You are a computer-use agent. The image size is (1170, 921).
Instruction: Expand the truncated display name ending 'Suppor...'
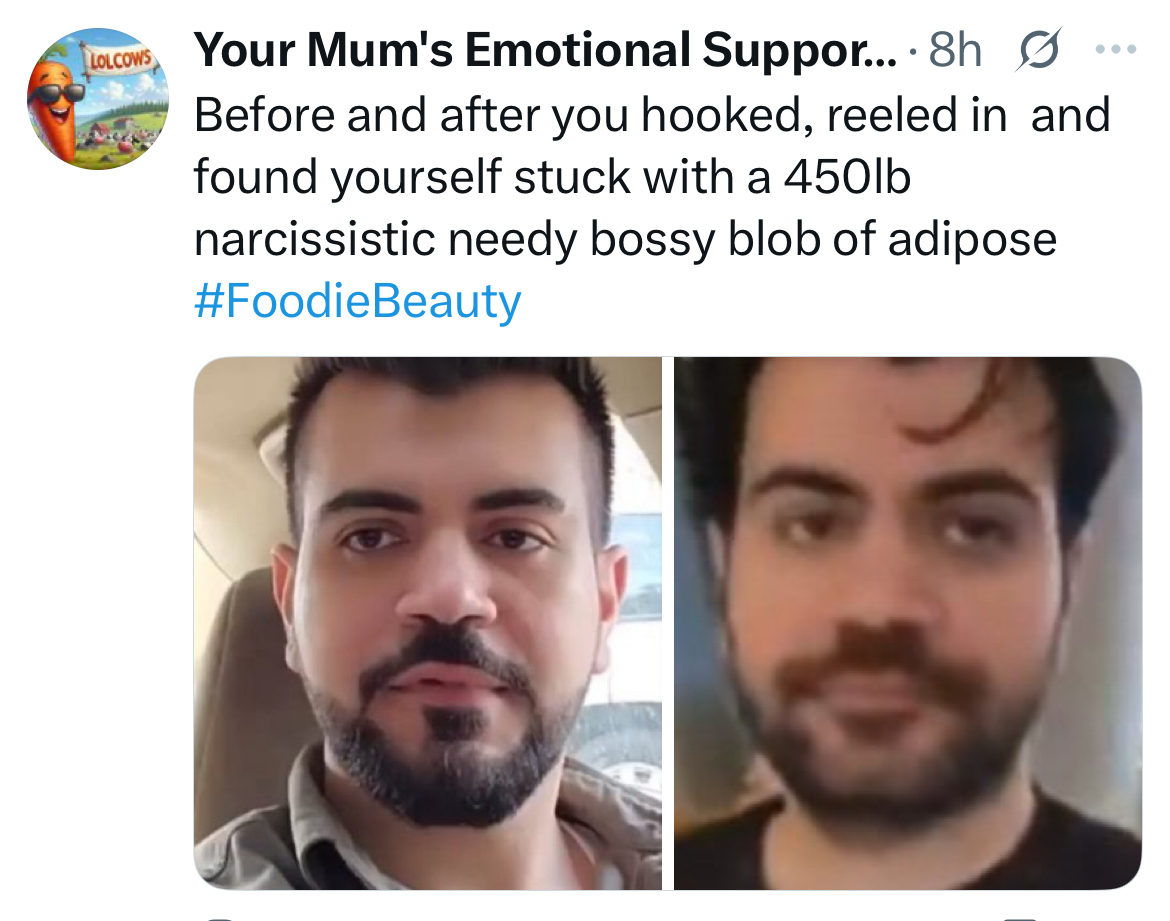click(x=545, y=49)
